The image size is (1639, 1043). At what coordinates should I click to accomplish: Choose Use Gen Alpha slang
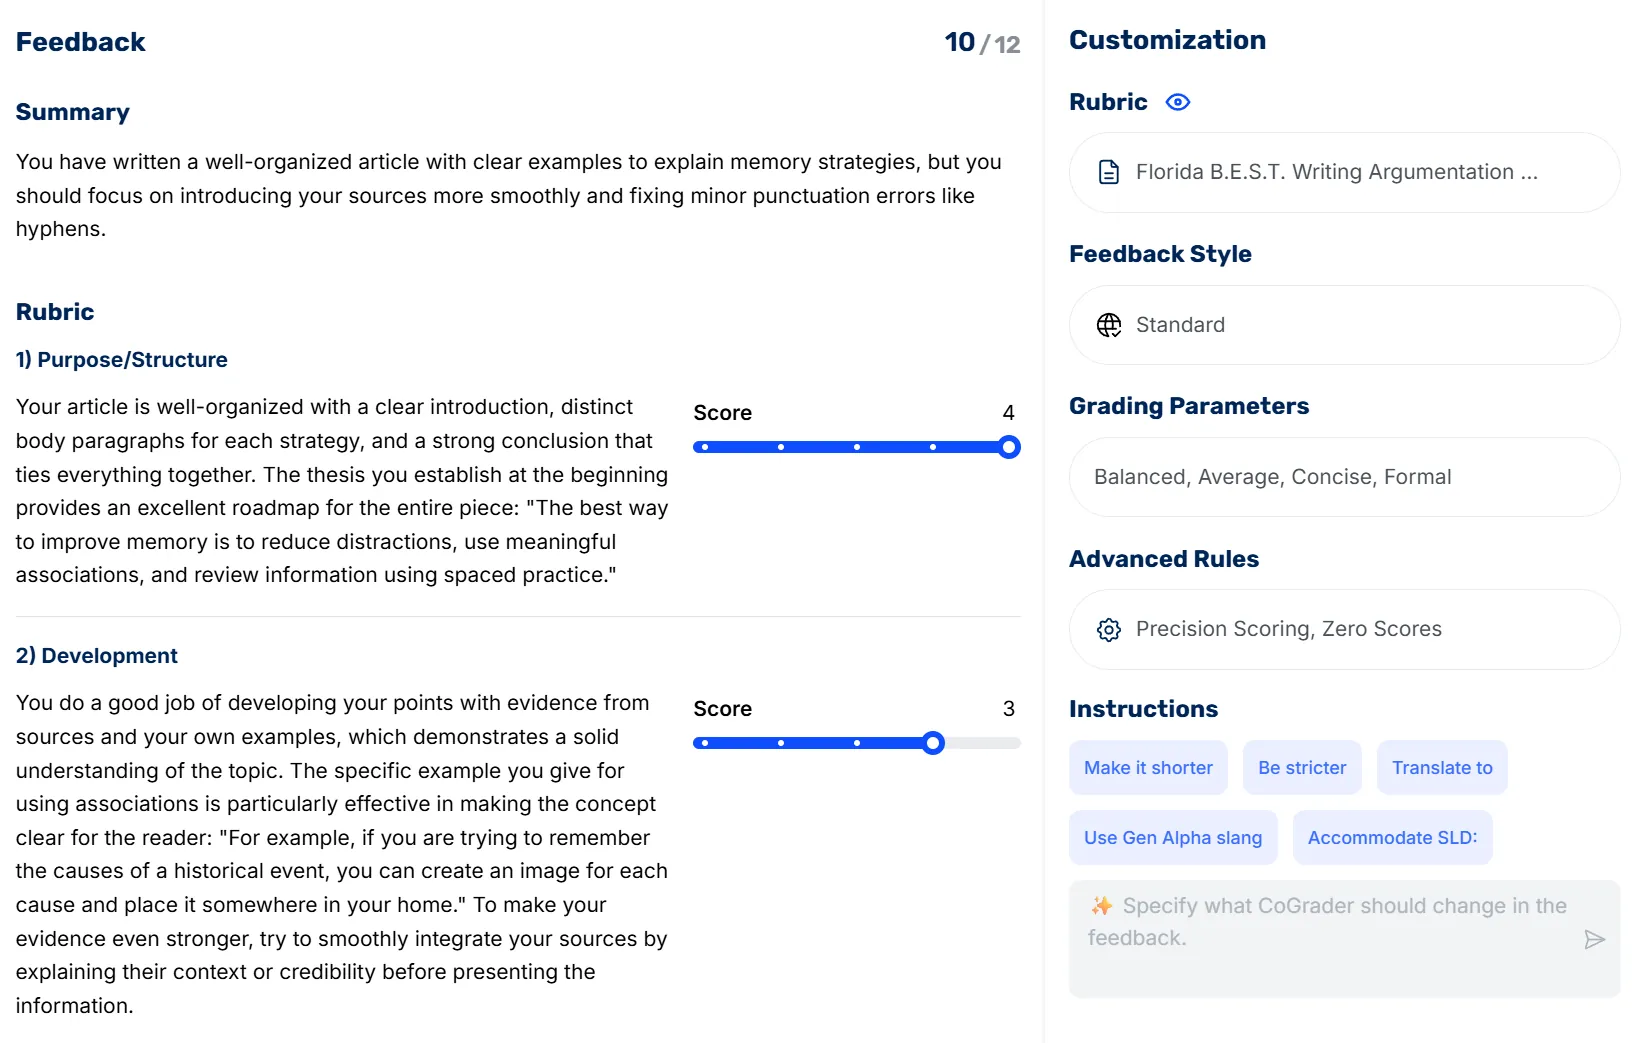pyautogui.click(x=1172, y=837)
